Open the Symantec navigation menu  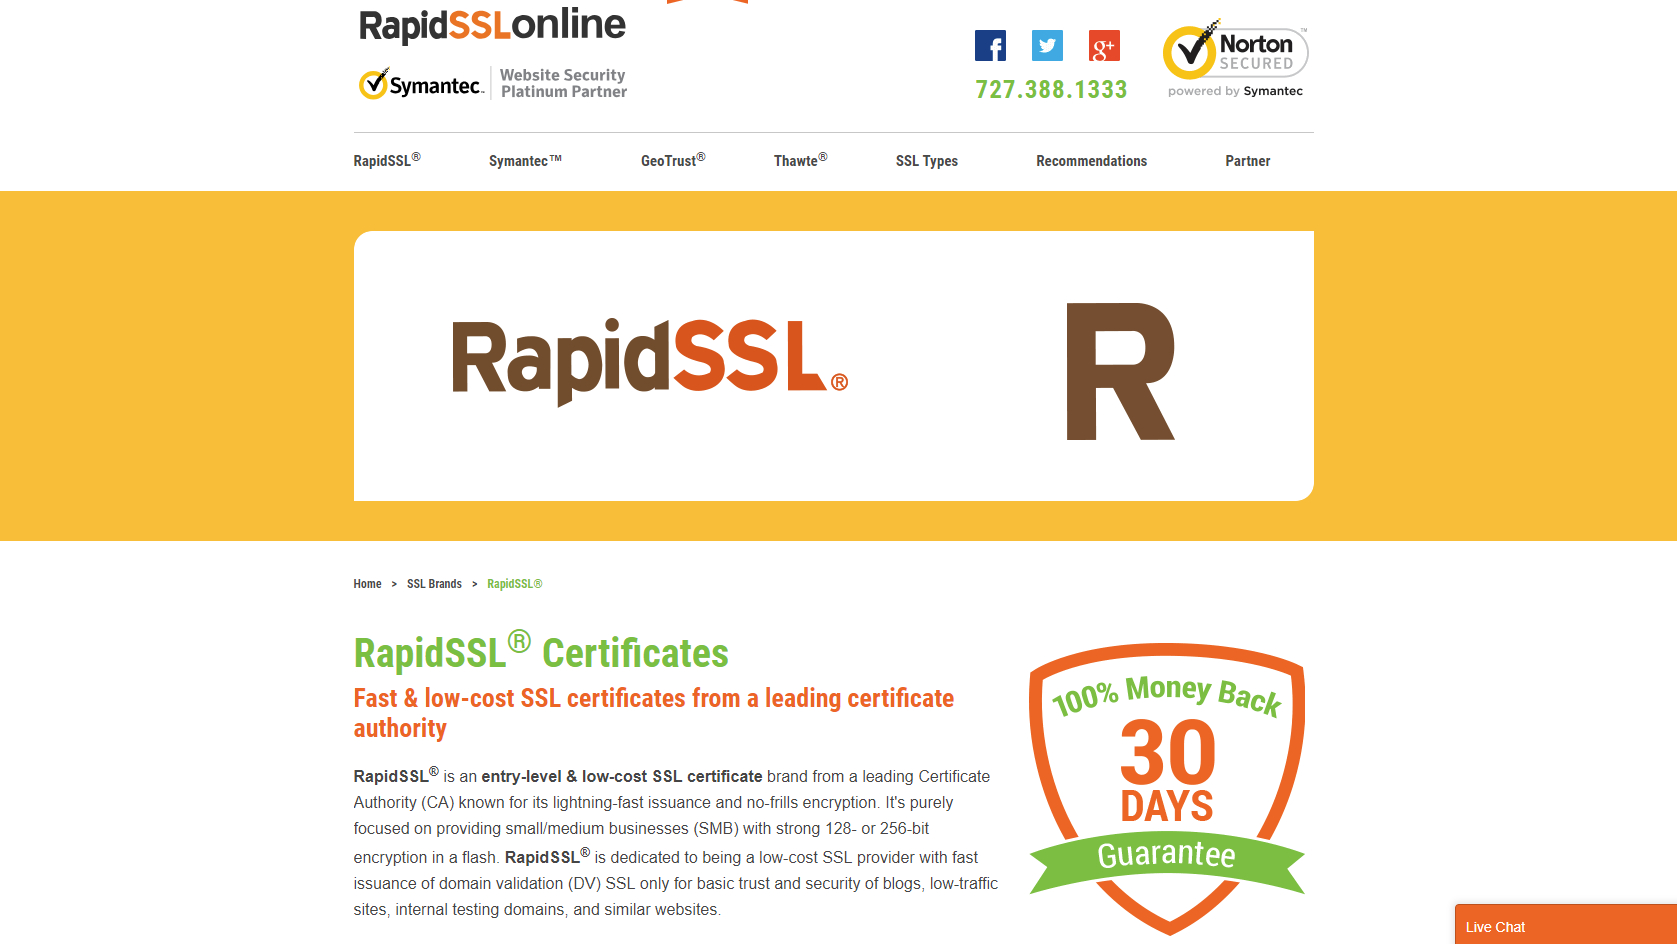(525, 161)
